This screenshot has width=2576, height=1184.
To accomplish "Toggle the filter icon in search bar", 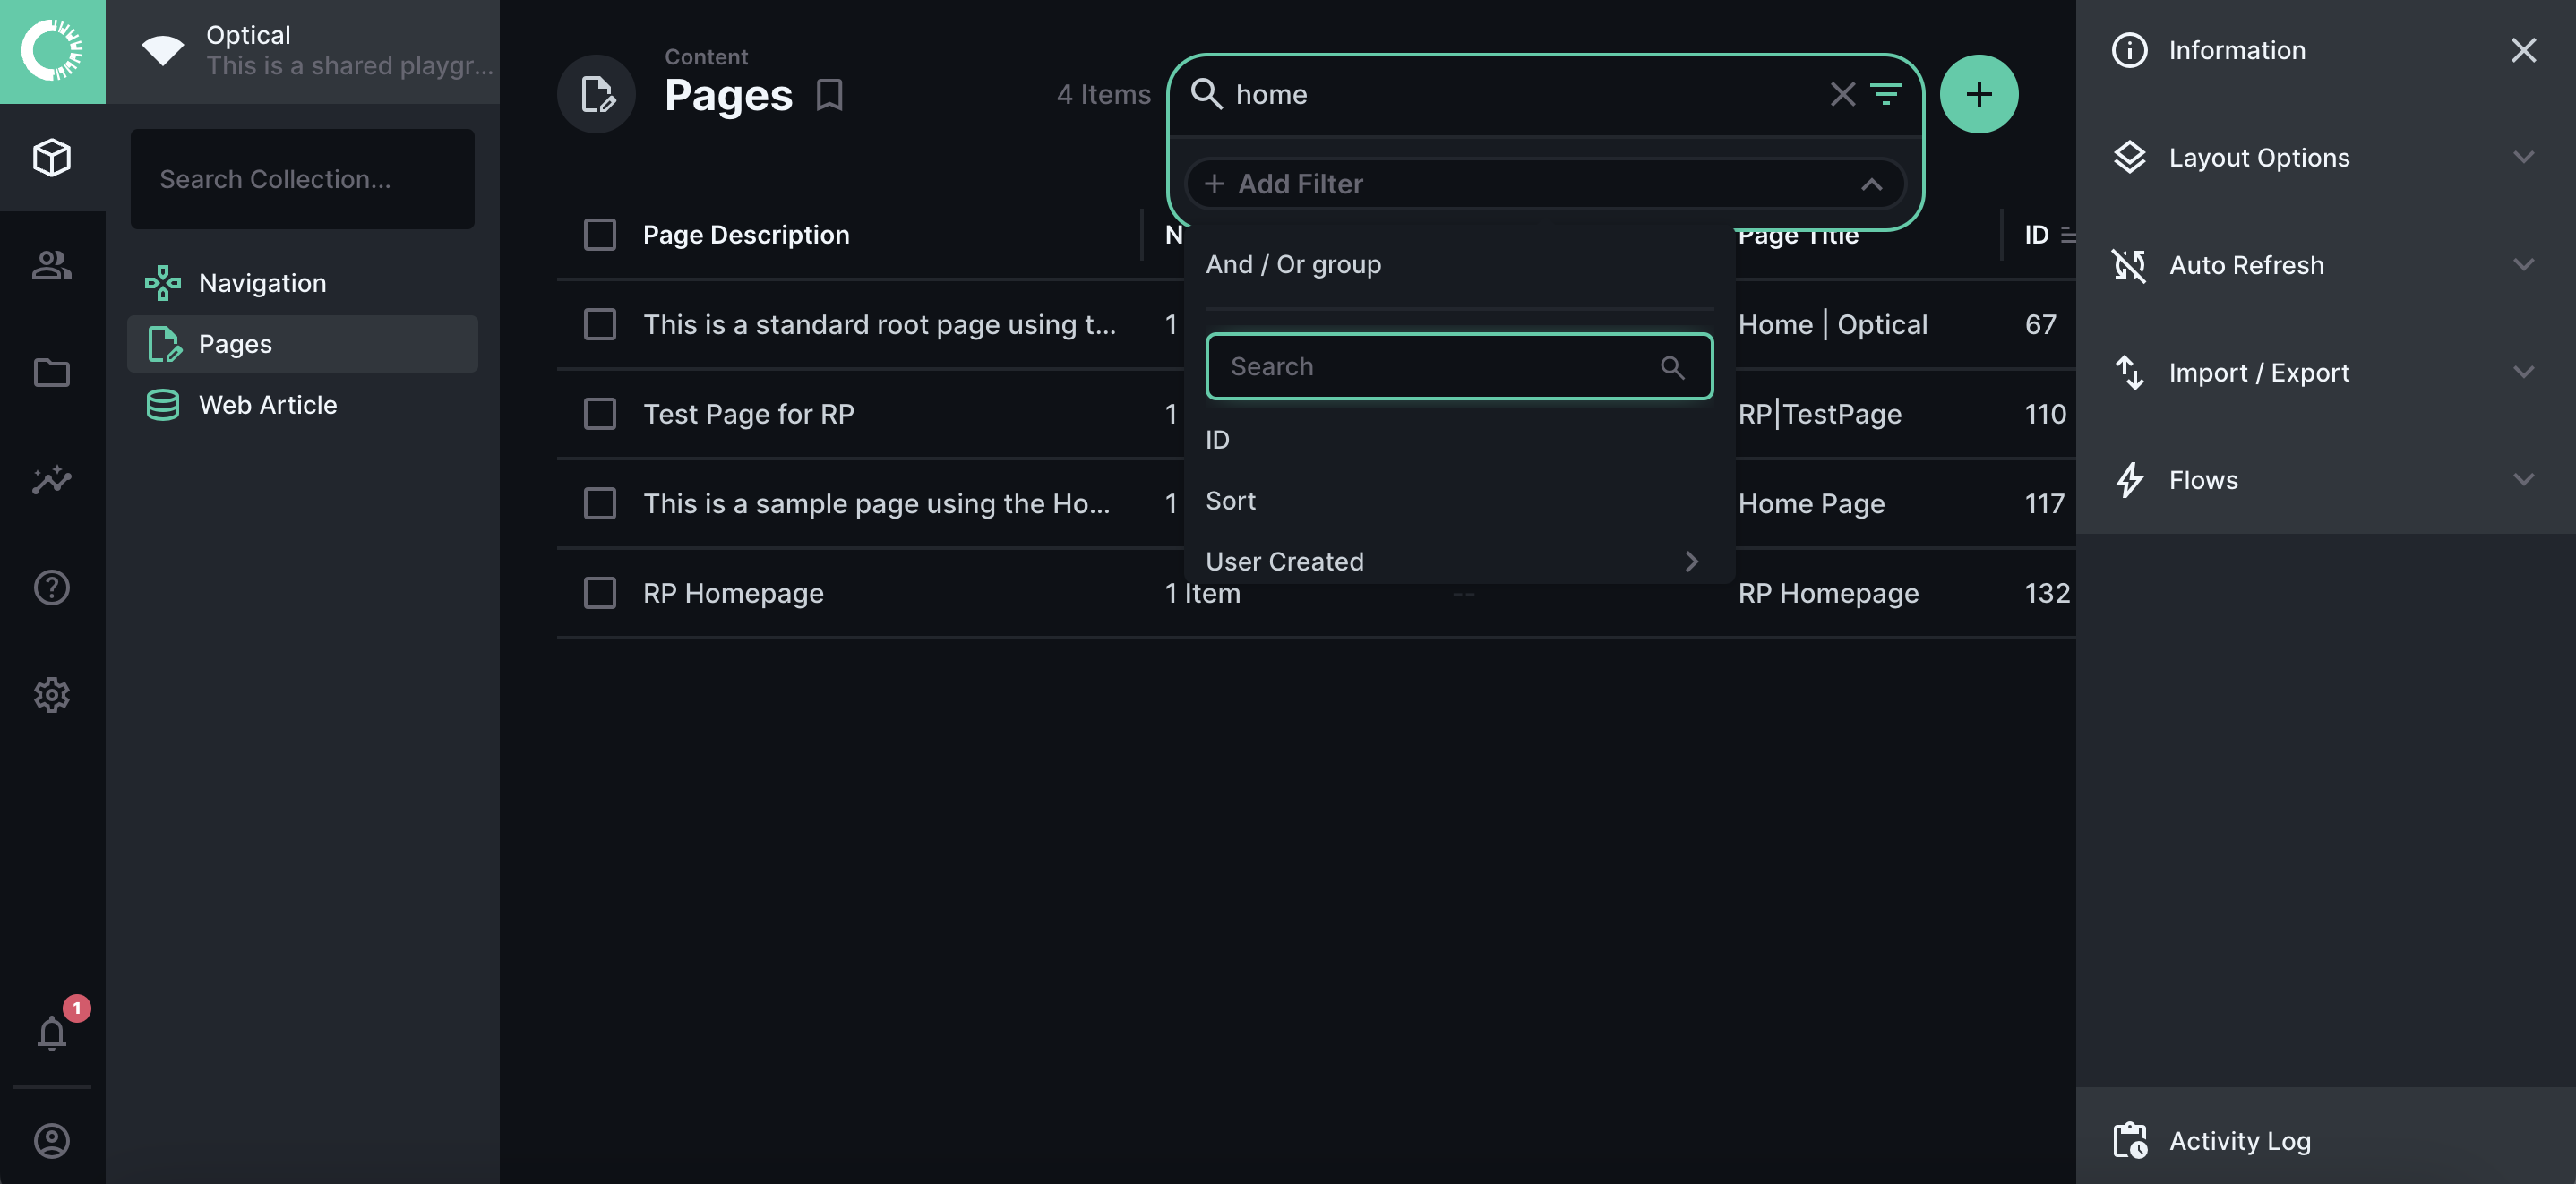I will pyautogui.click(x=1886, y=94).
